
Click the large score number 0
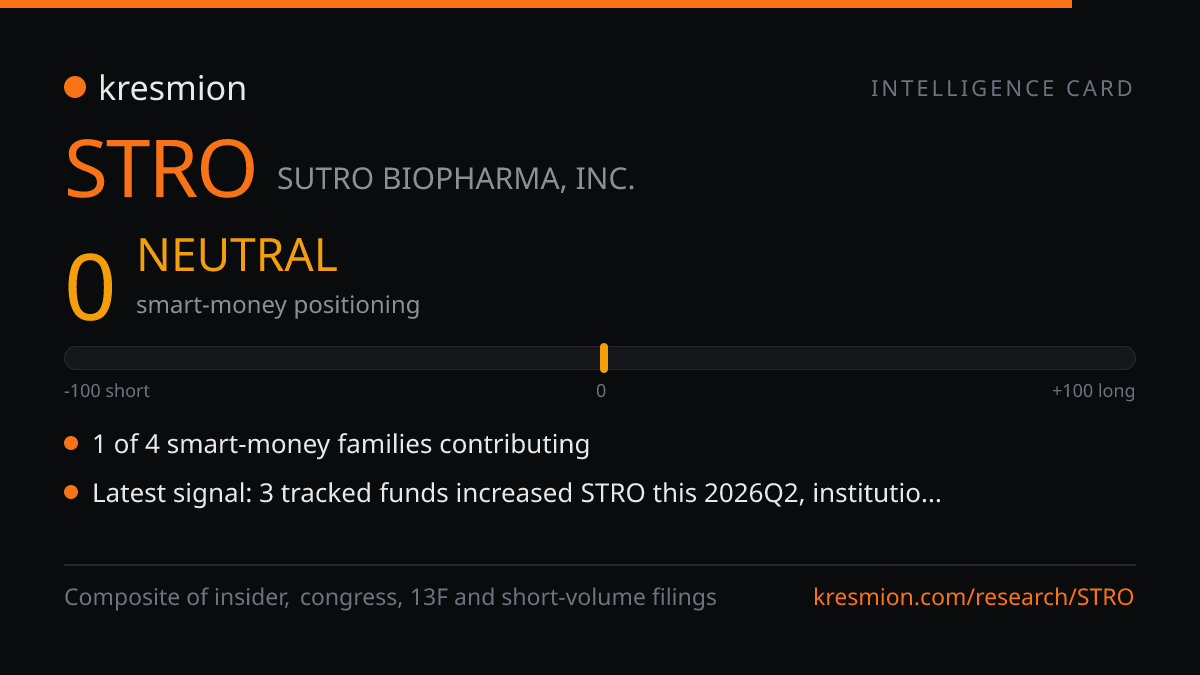pos(90,288)
